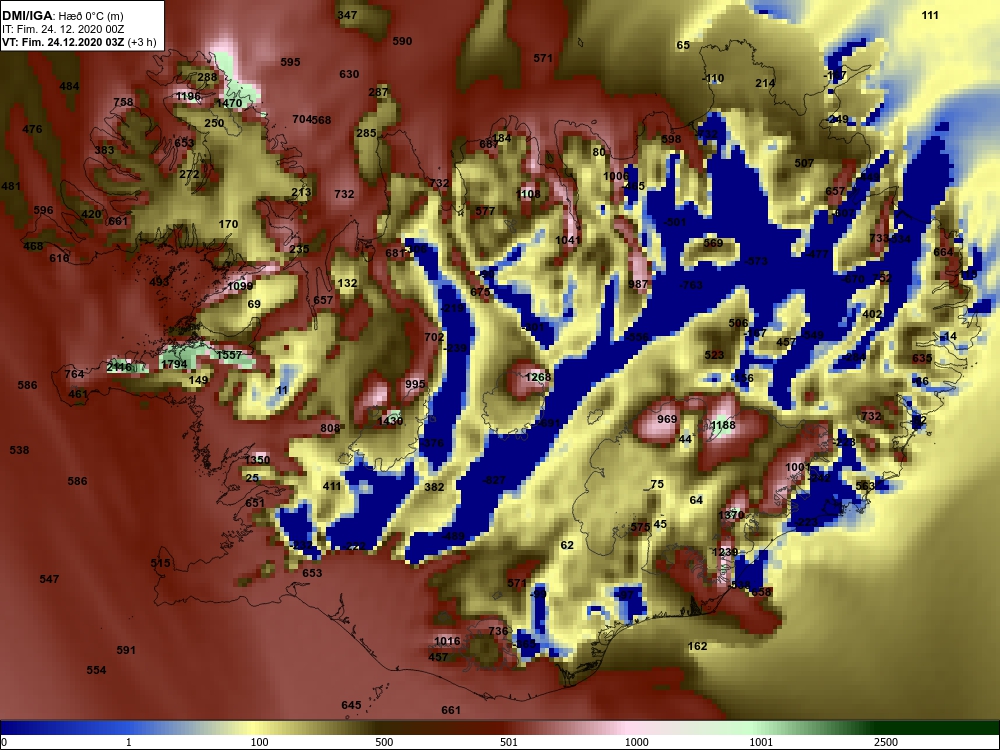1000x750 pixels.
Task: Click the map value 808
Action: pyautogui.click(x=330, y=429)
